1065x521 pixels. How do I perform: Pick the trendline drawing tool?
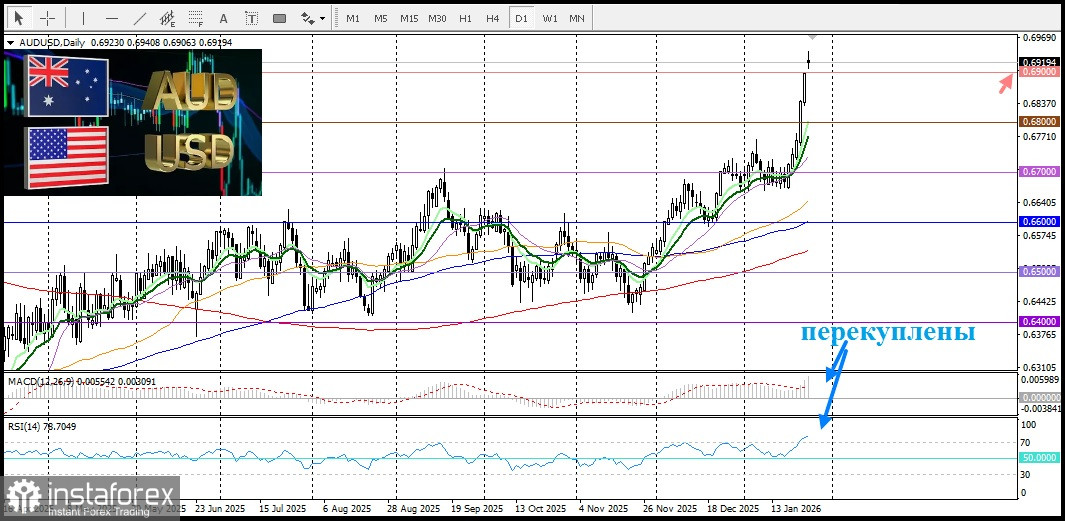click(x=139, y=18)
